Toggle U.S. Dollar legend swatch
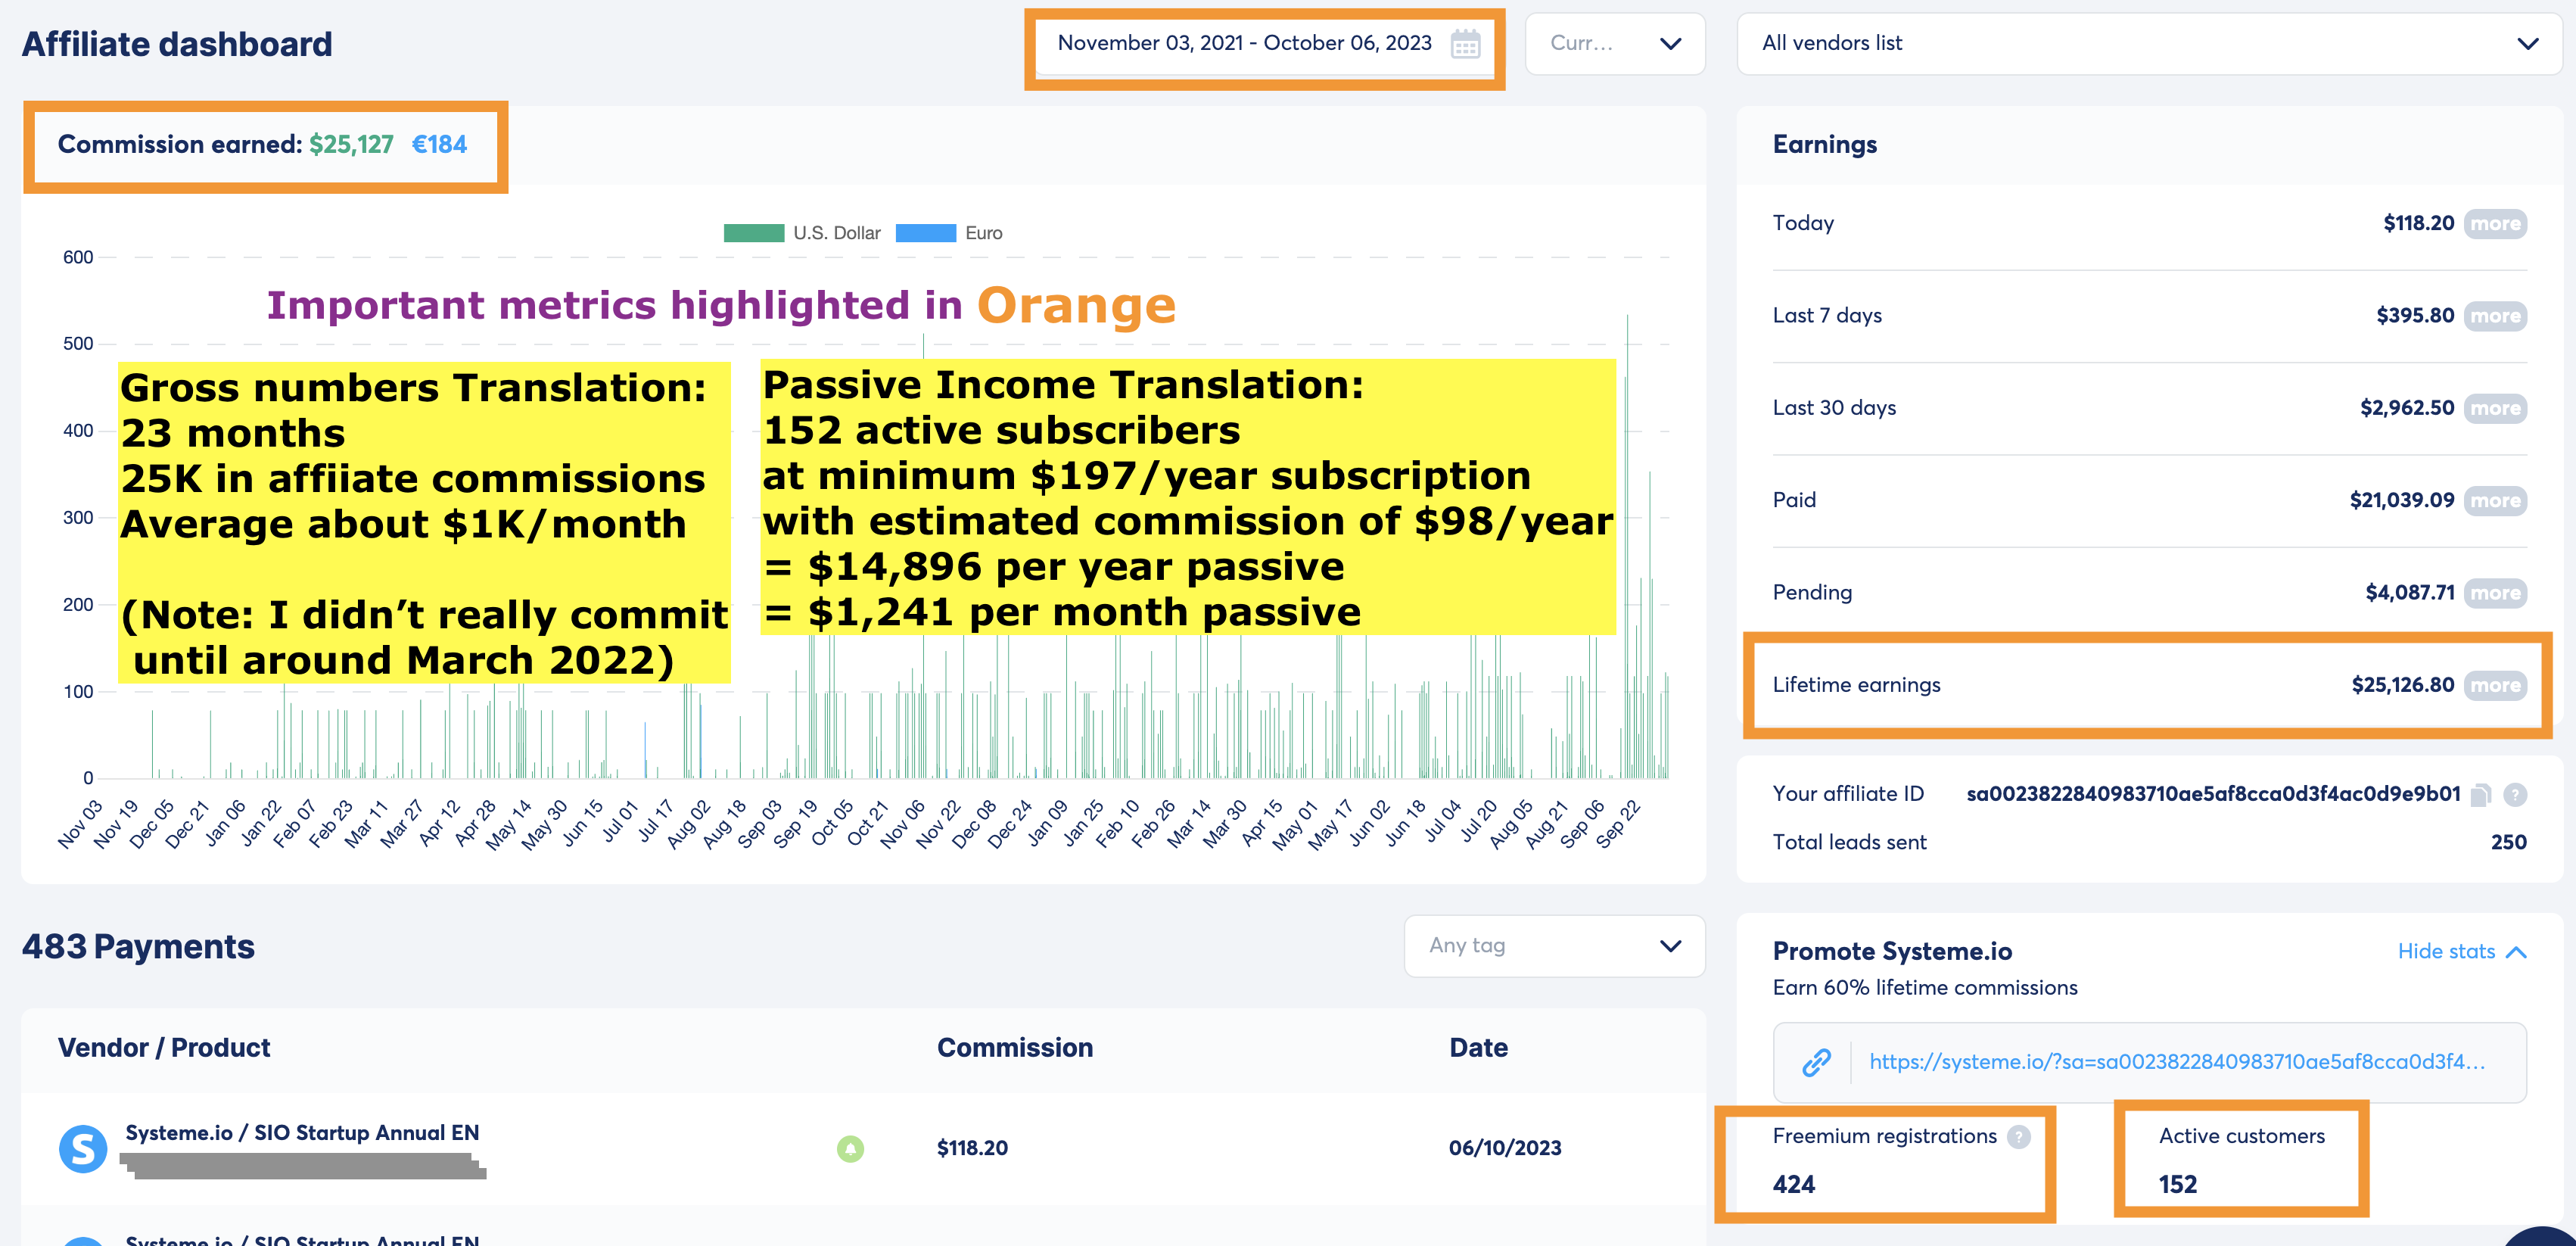 (x=754, y=233)
